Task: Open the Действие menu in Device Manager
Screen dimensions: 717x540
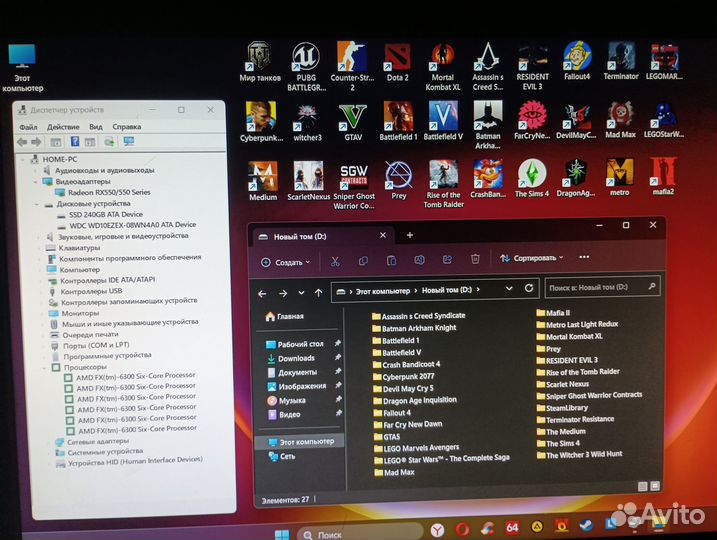Action: pyautogui.click(x=63, y=127)
